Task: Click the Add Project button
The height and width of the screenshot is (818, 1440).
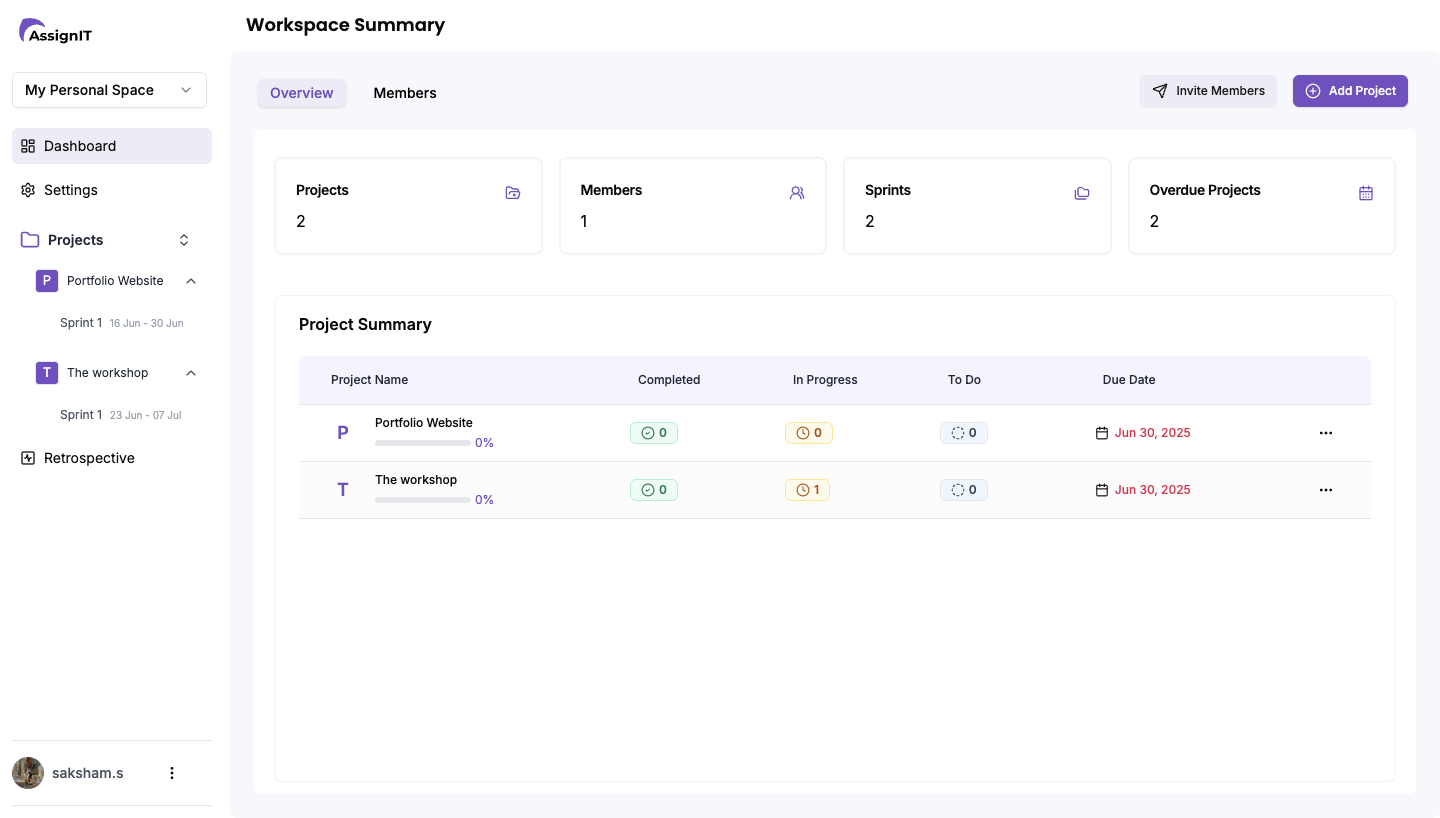Action: (x=1350, y=91)
